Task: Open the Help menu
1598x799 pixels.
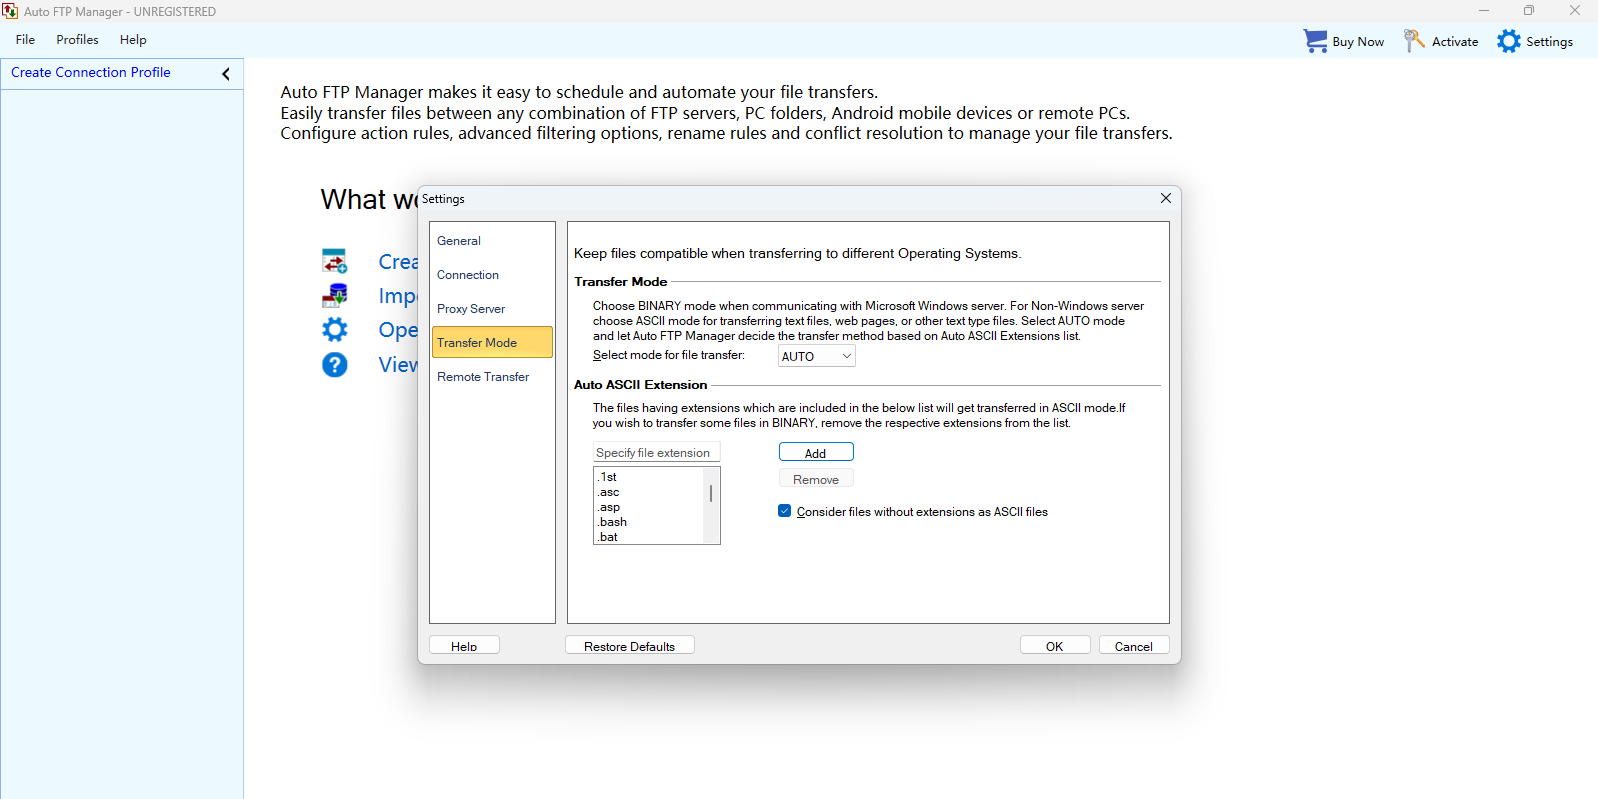Action: [133, 40]
